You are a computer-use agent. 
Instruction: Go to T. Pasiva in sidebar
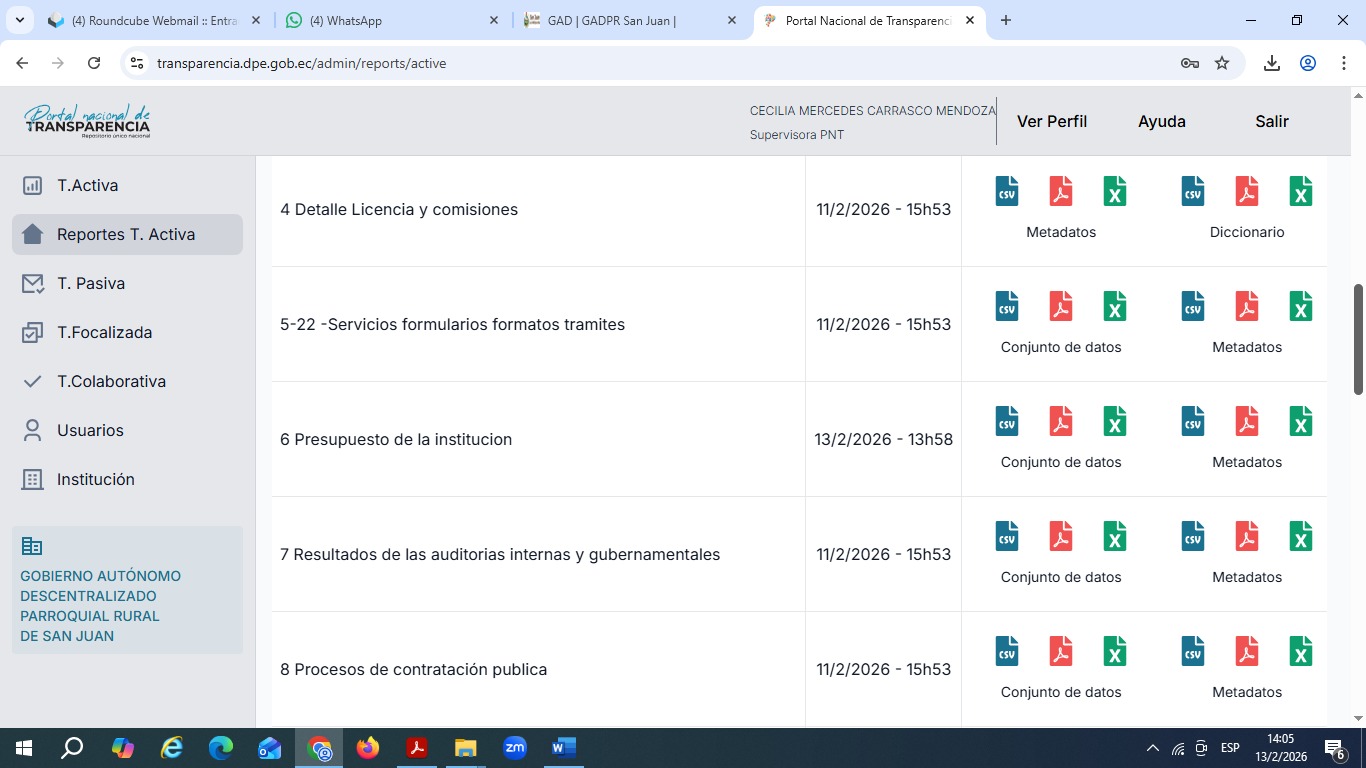(x=90, y=283)
